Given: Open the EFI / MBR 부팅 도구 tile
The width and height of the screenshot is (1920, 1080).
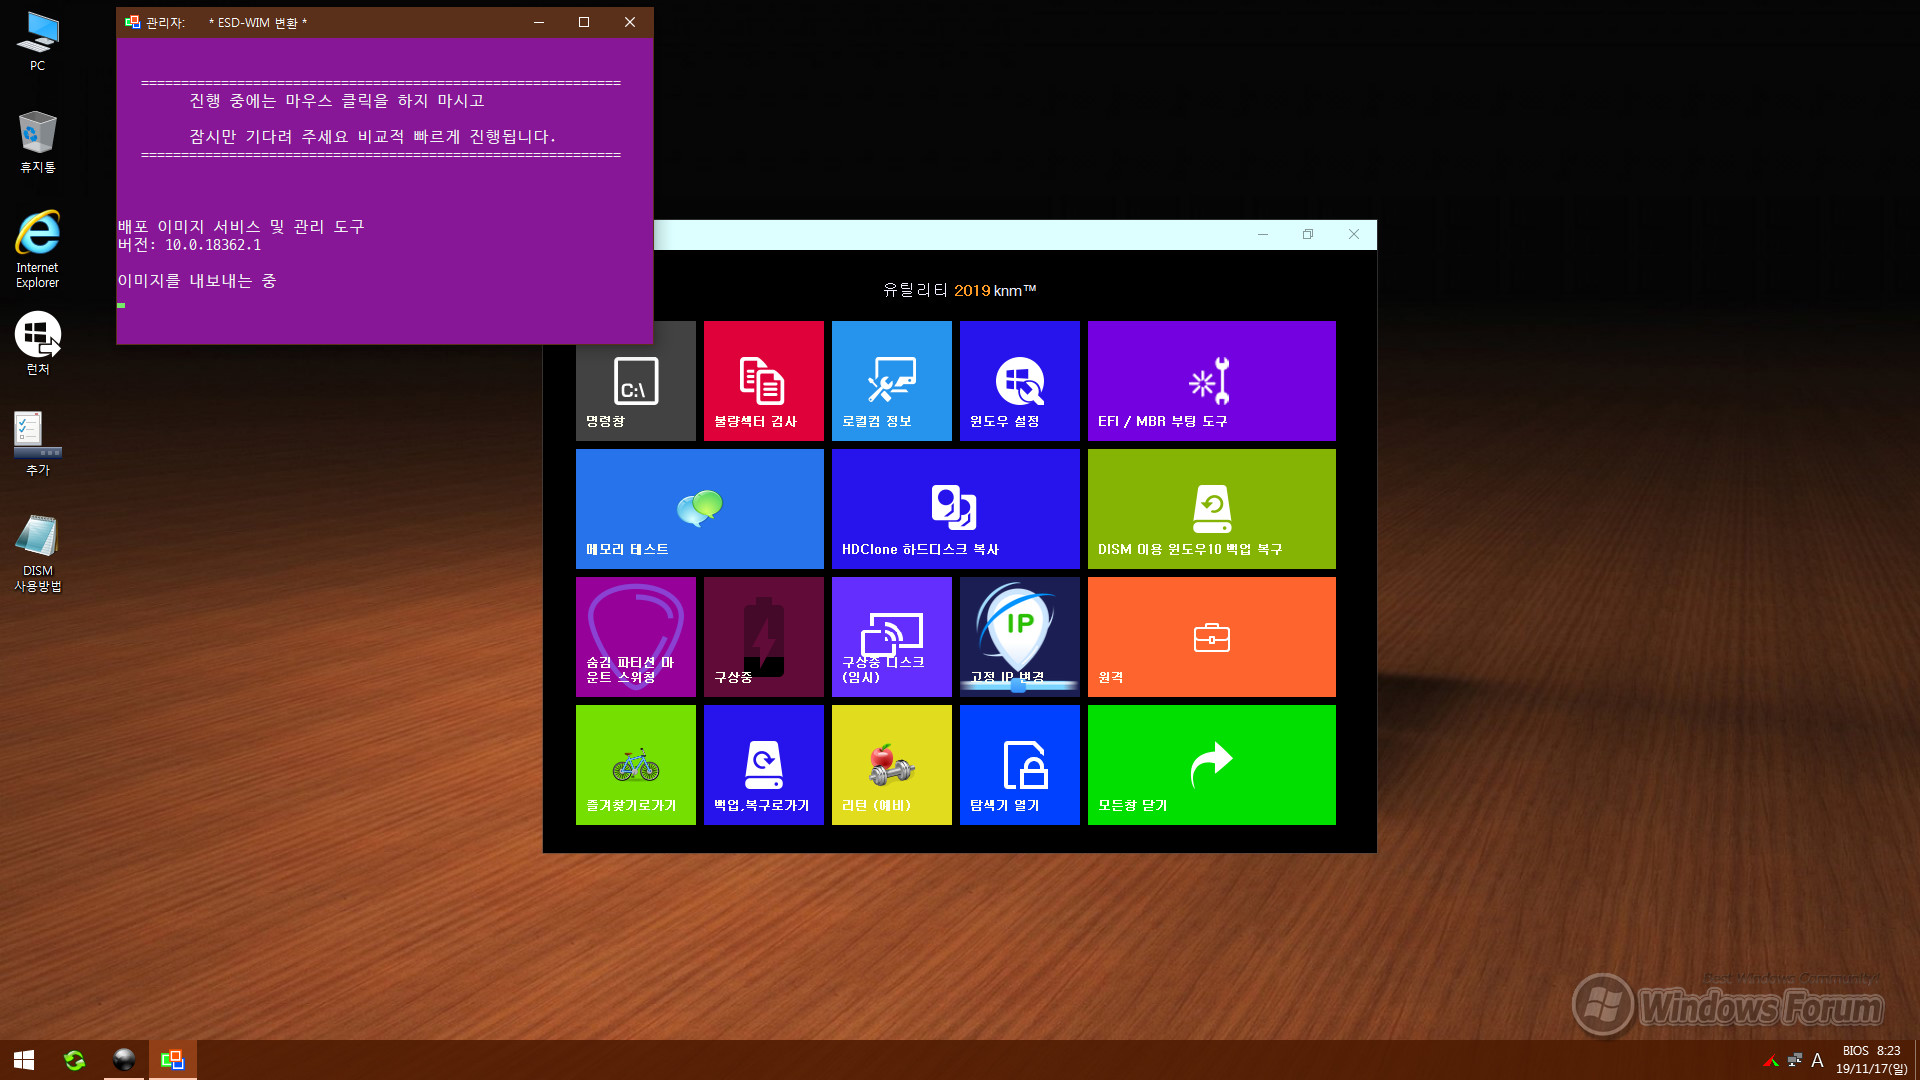Looking at the screenshot, I should 1211,381.
